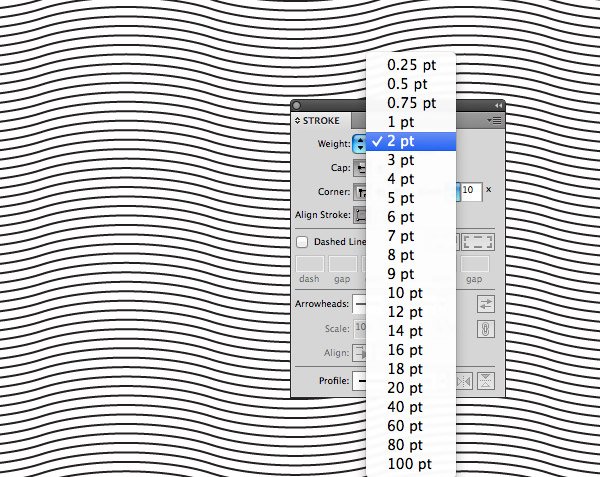The height and width of the screenshot is (477, 600).
Task: Click the swap arrowheads icon
Action: coord(486,304)
